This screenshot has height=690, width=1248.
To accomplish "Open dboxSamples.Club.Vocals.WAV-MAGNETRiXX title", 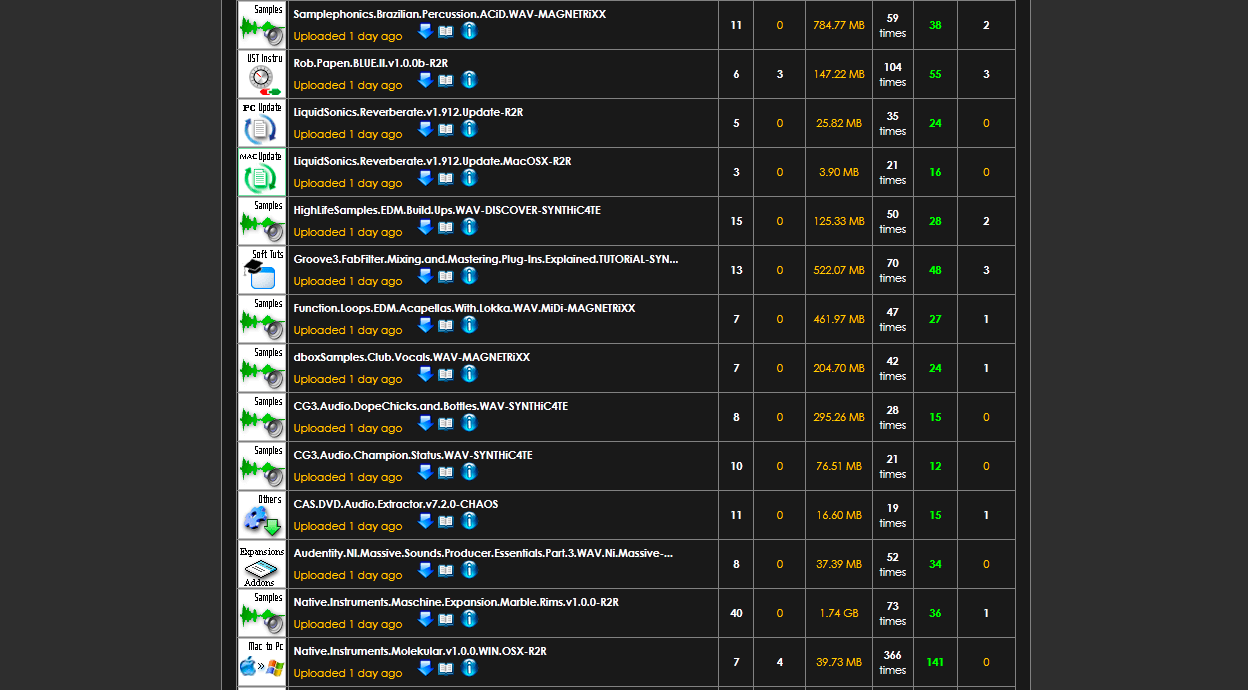I will 412,357.
